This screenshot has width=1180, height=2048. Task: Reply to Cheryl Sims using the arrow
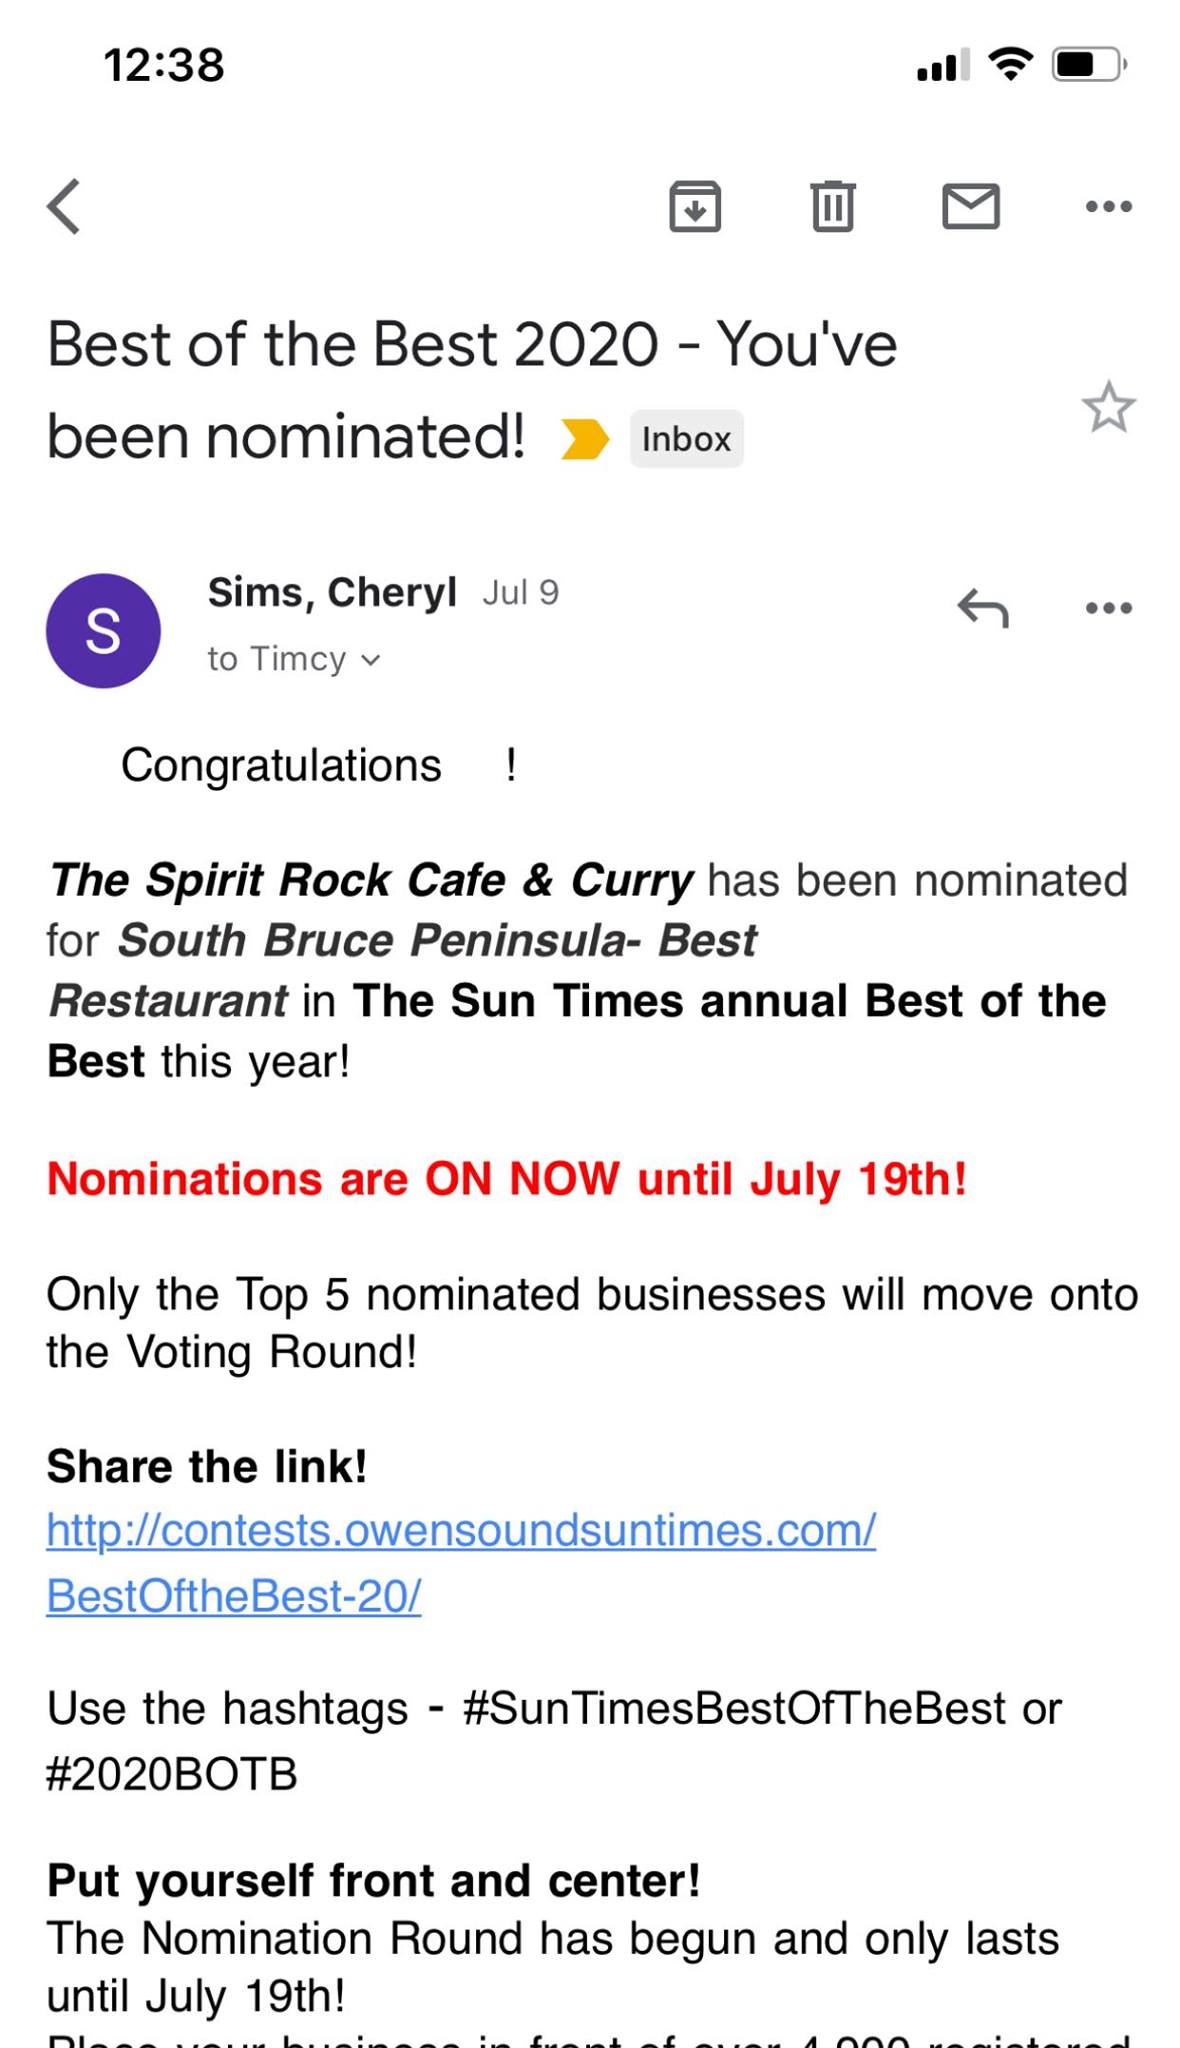(983, 608)
